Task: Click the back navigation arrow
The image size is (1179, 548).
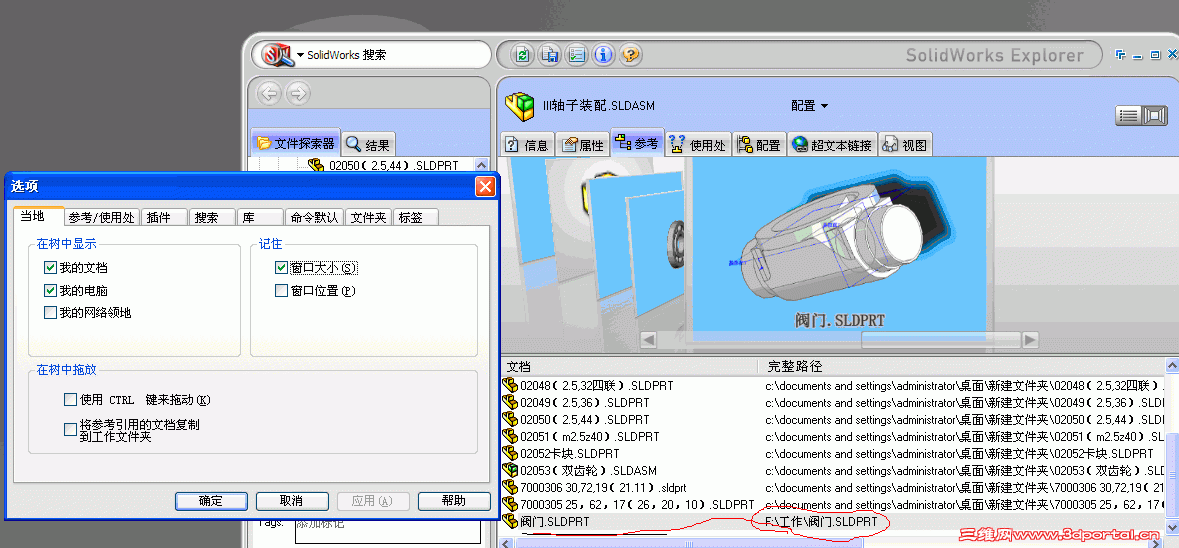Action: (x=269, y=94)
